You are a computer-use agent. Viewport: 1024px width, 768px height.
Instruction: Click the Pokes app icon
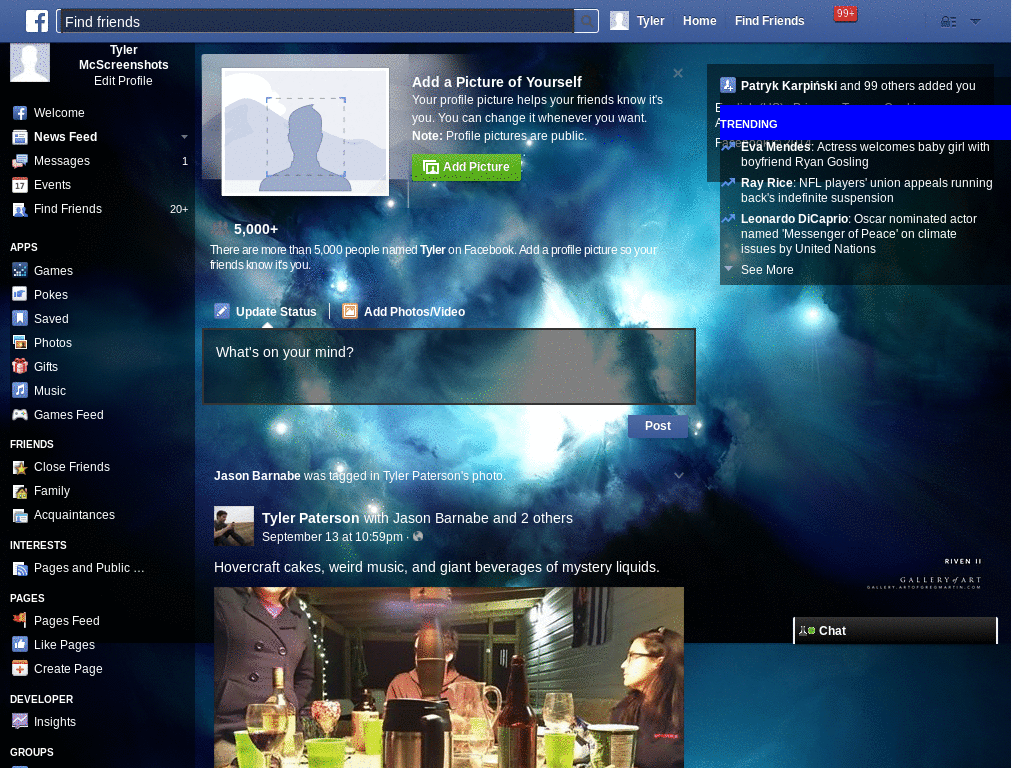20,294
